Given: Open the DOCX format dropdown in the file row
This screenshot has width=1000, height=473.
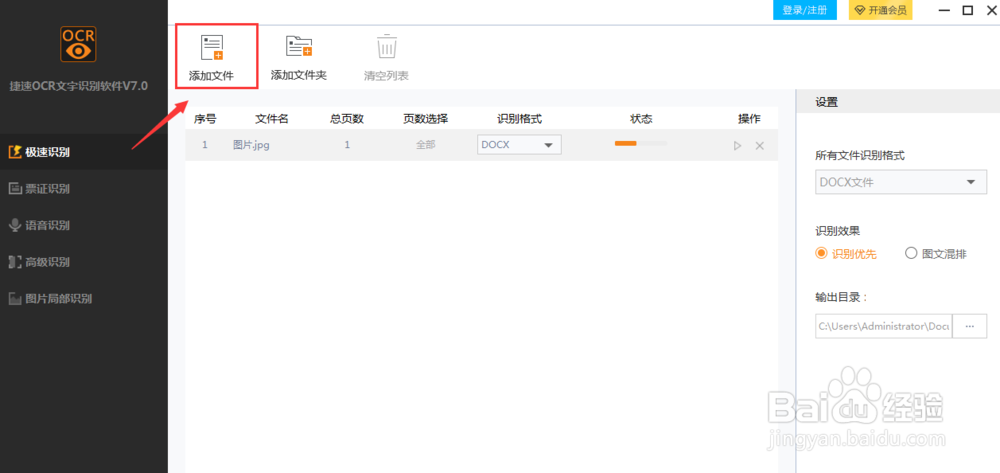Looking at the screenshot, I should [519, 145].
